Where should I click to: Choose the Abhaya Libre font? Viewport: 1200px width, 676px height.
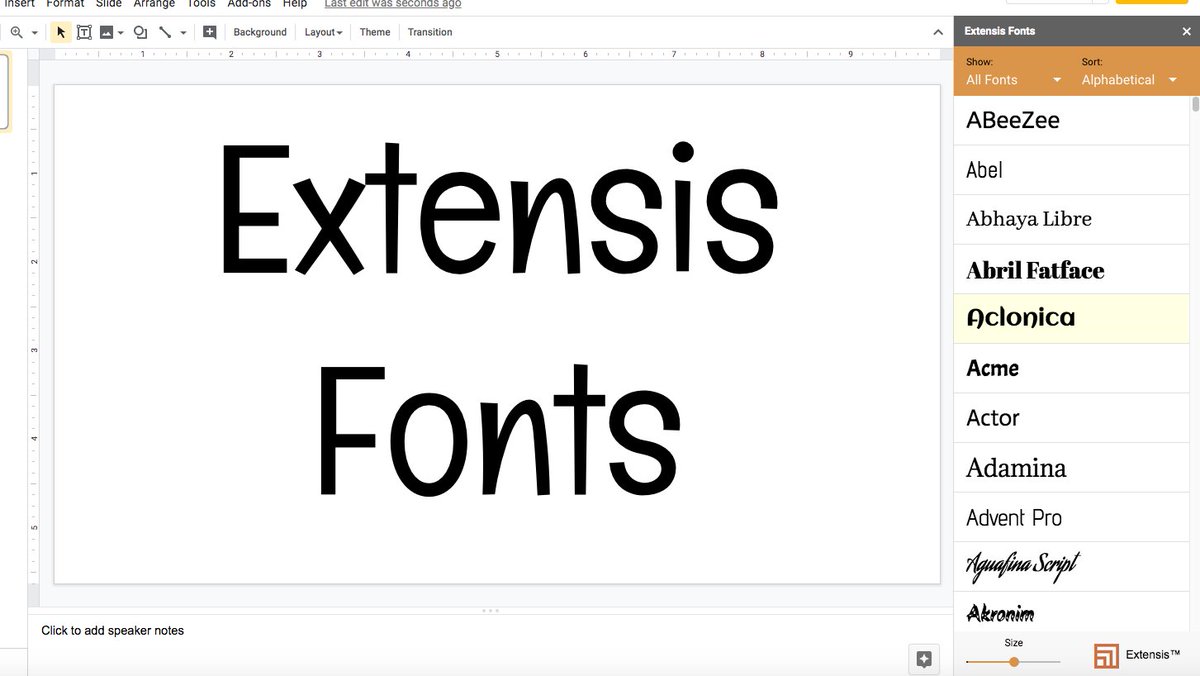click(x=1071, y=220)
